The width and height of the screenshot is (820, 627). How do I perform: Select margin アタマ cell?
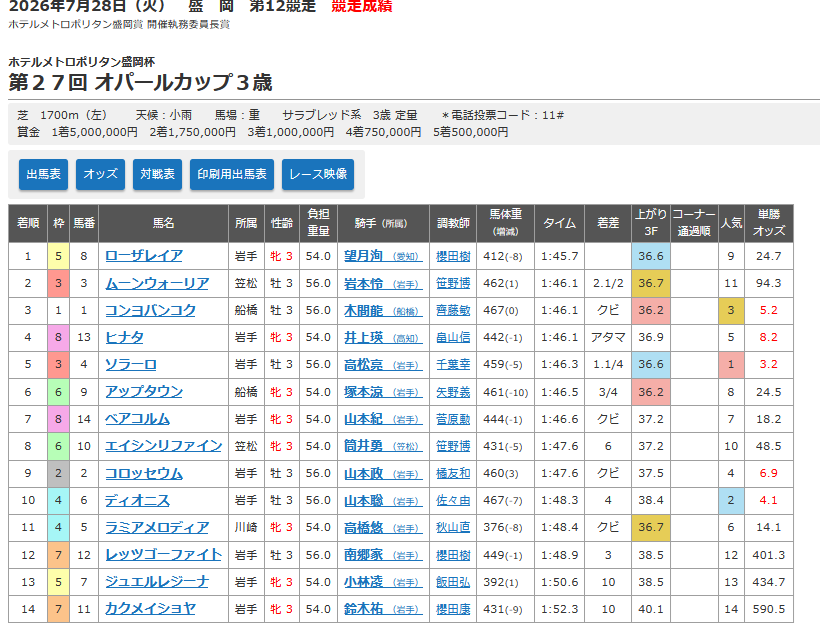click(x=608, y=337)
